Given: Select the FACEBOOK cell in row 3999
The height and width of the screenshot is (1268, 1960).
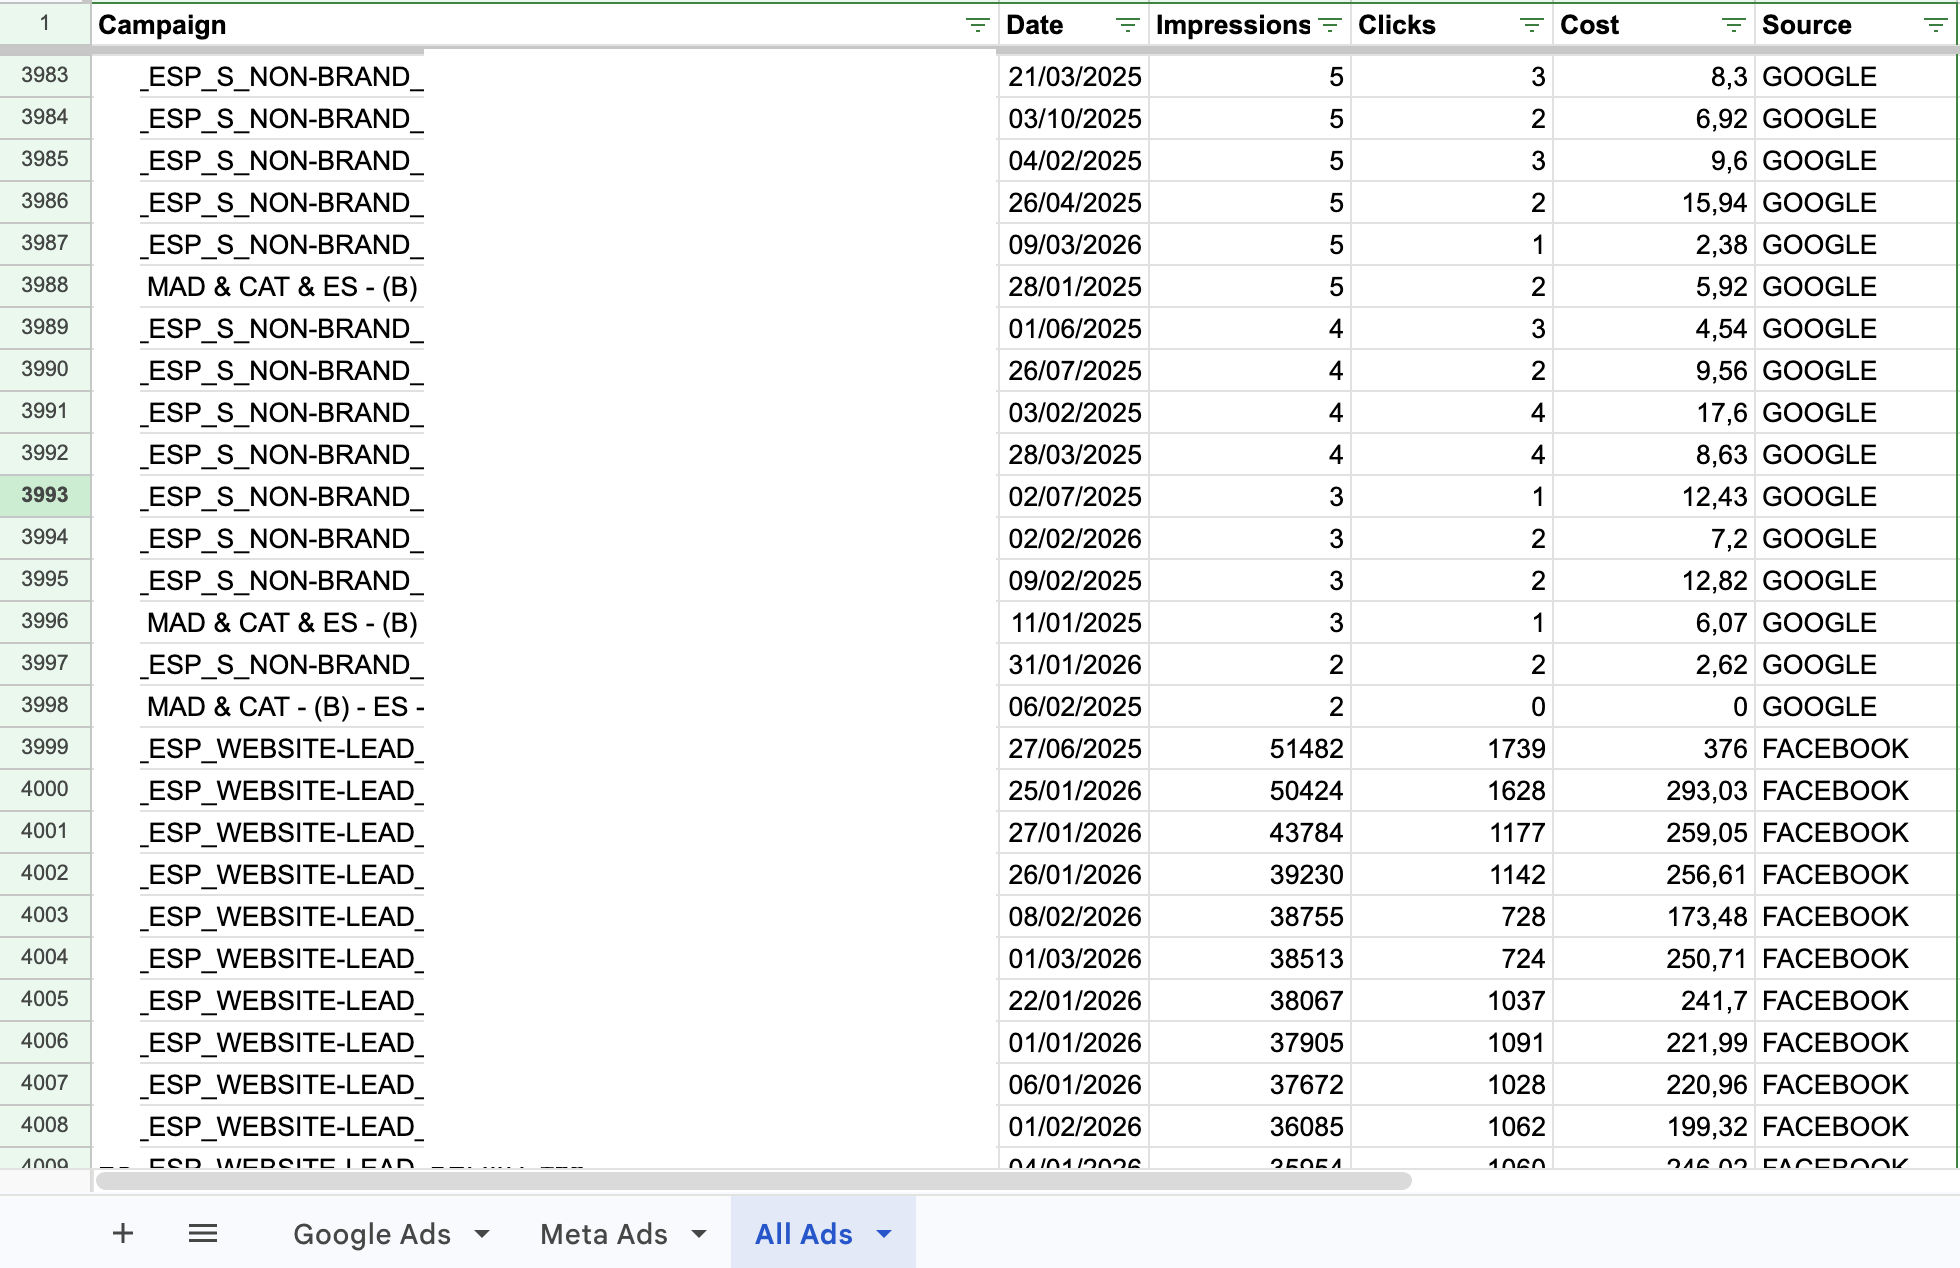Looking at the screenshot, I should [1855, 748].
